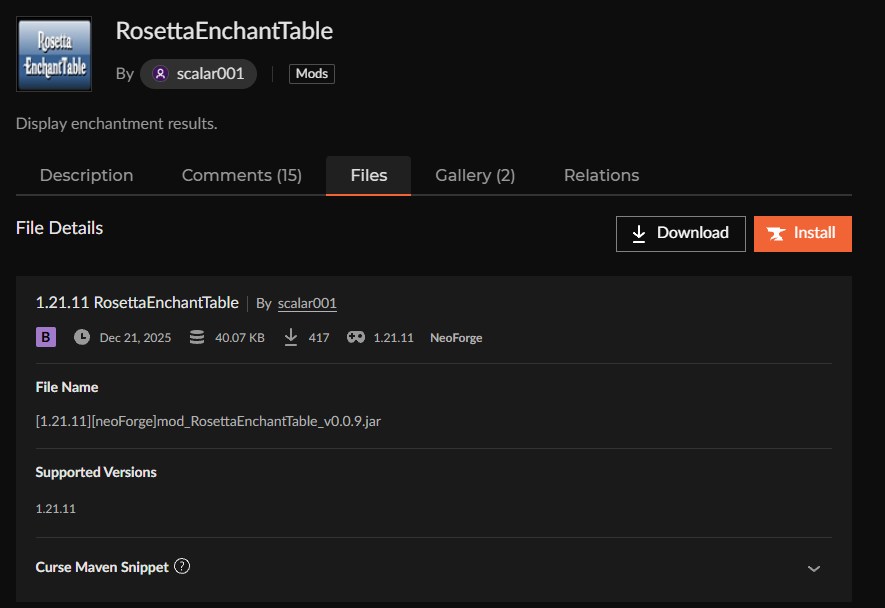Click the purple Beta release badge
Image resolution: width=885 pixels, height=608 pixels.
pos(45,338)
